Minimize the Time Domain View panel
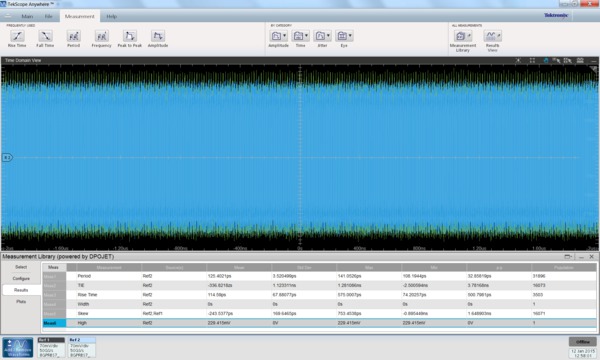600x360 pixels. click(593, 60)
